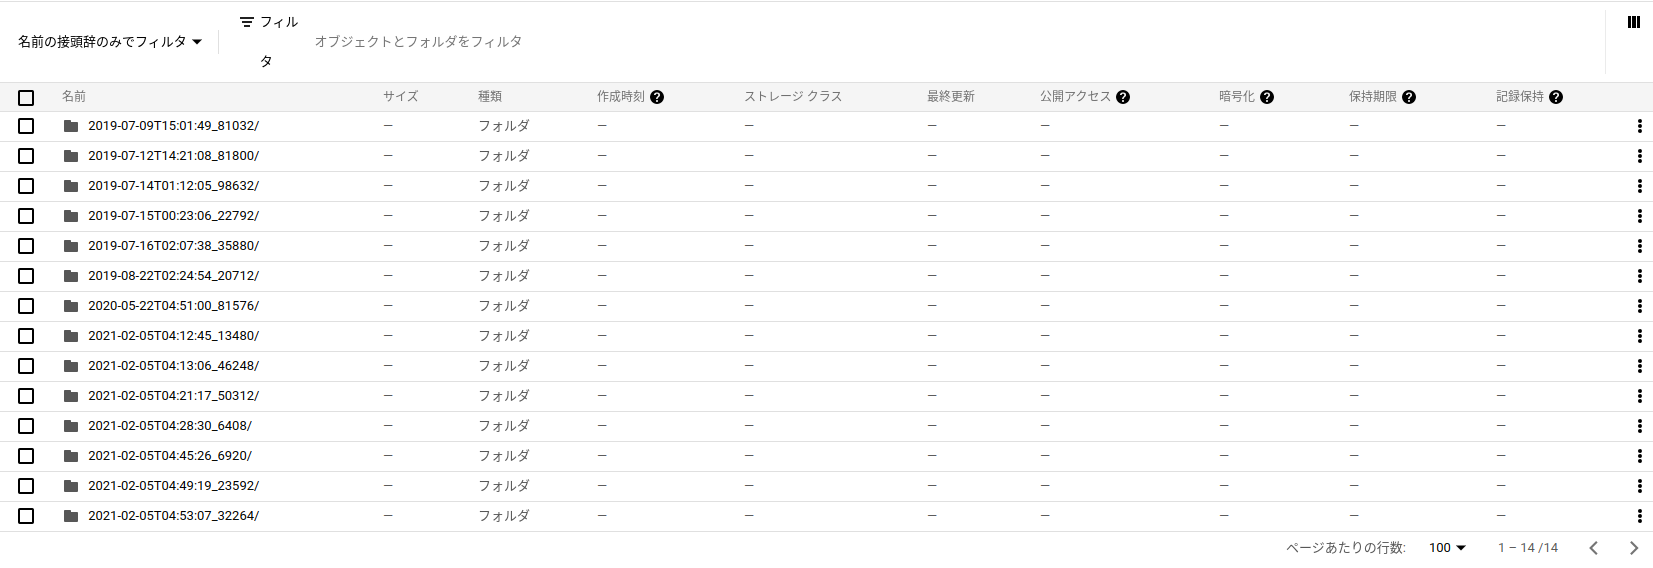
Task: Check the box for 2019-07-09T15:01:49_81032
Action: 26,126
